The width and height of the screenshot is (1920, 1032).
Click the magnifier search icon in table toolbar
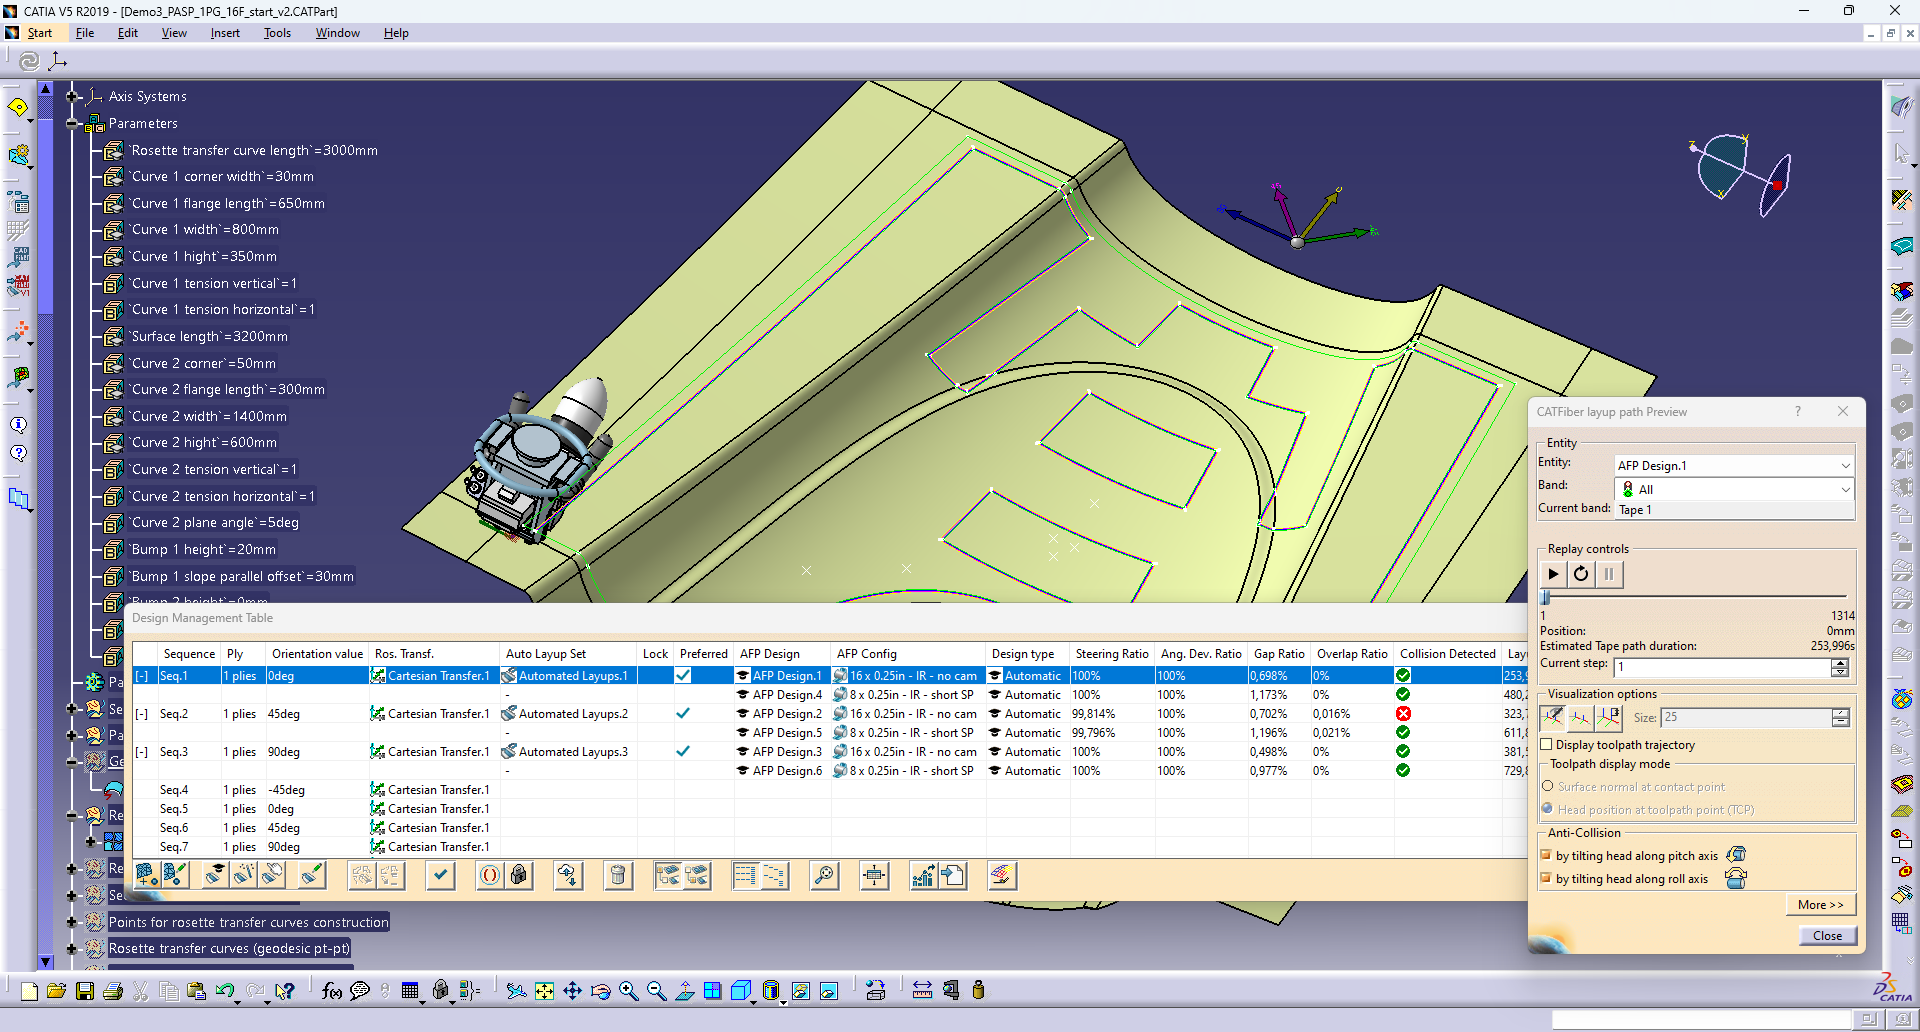824,876
